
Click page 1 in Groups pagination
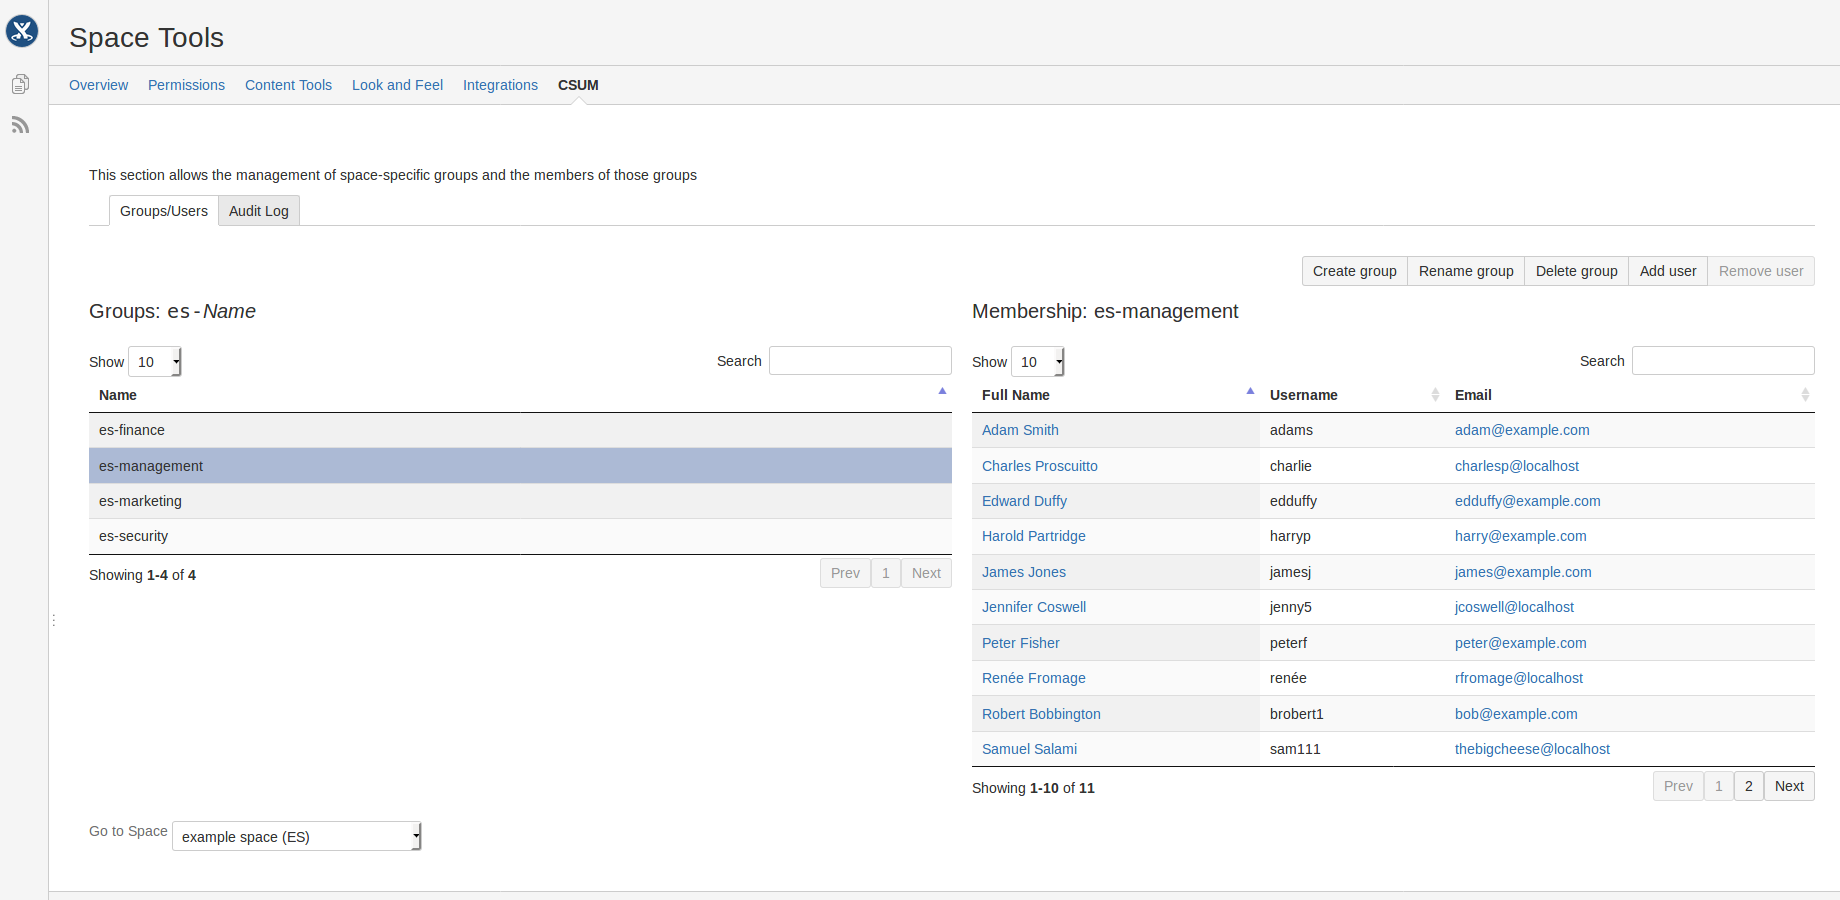click(885, 573)
